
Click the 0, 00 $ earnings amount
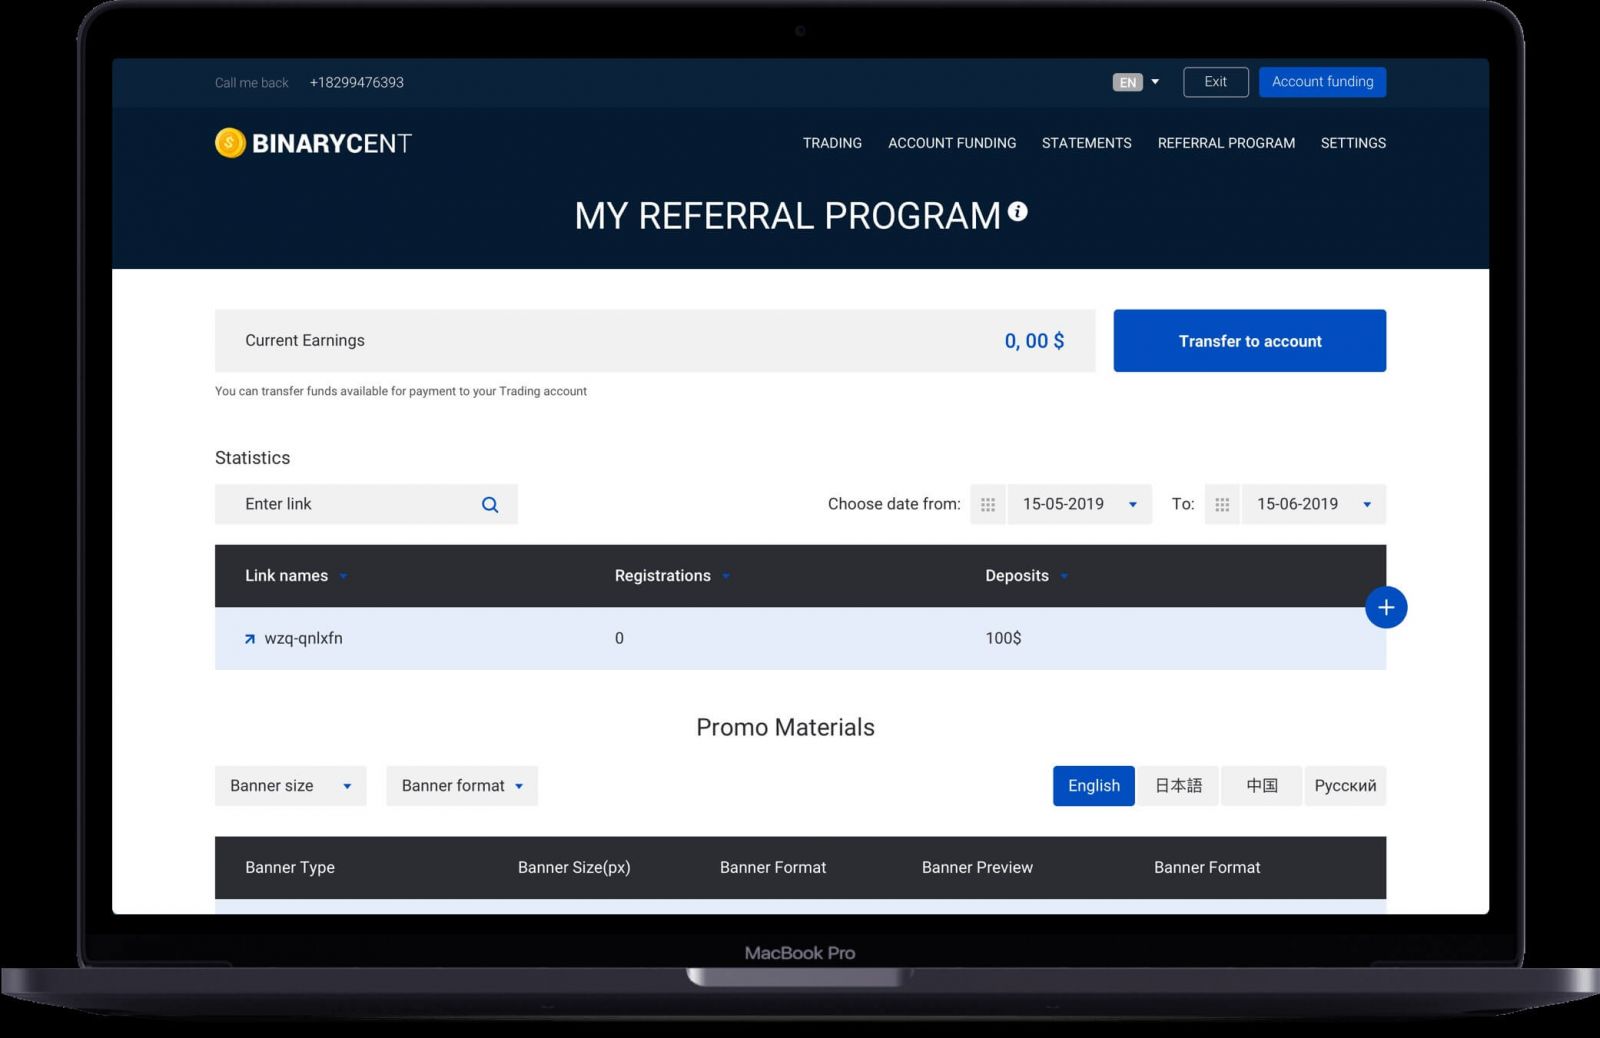1034,341
